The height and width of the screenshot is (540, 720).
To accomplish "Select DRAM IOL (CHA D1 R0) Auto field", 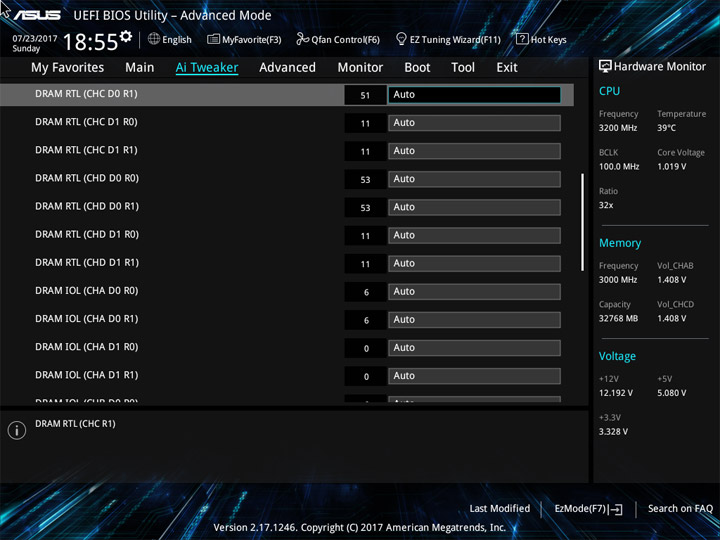I will pos(474,348).
